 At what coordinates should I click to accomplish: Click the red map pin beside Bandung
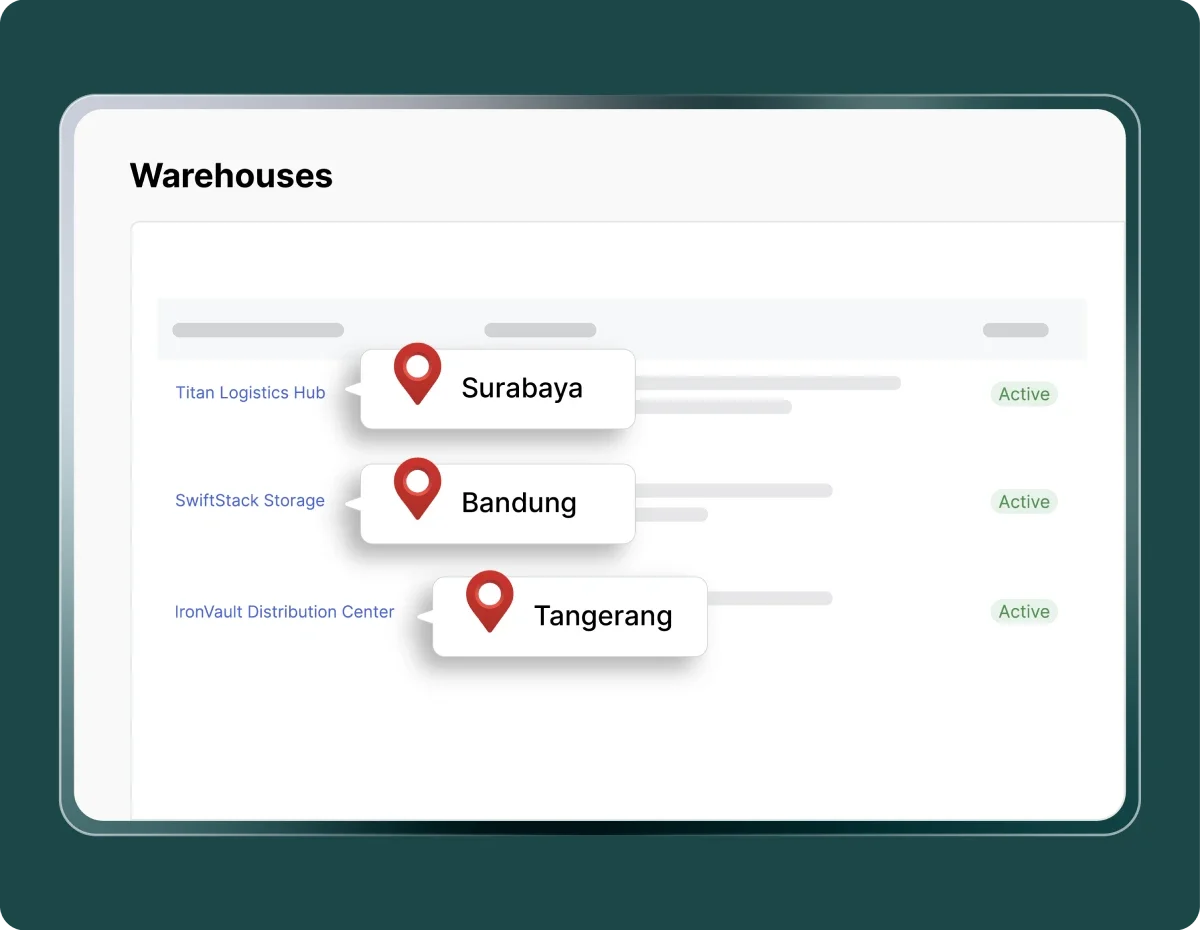tap(417, 487)
